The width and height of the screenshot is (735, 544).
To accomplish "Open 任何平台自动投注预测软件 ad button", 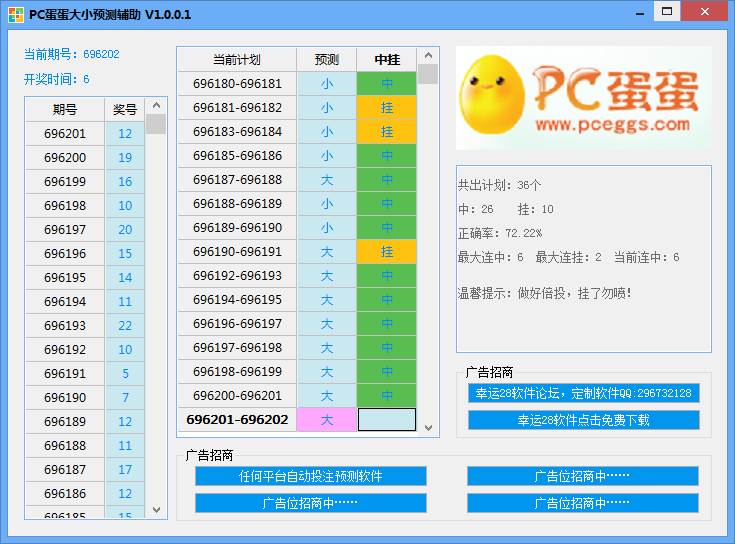I will (311, 476).
